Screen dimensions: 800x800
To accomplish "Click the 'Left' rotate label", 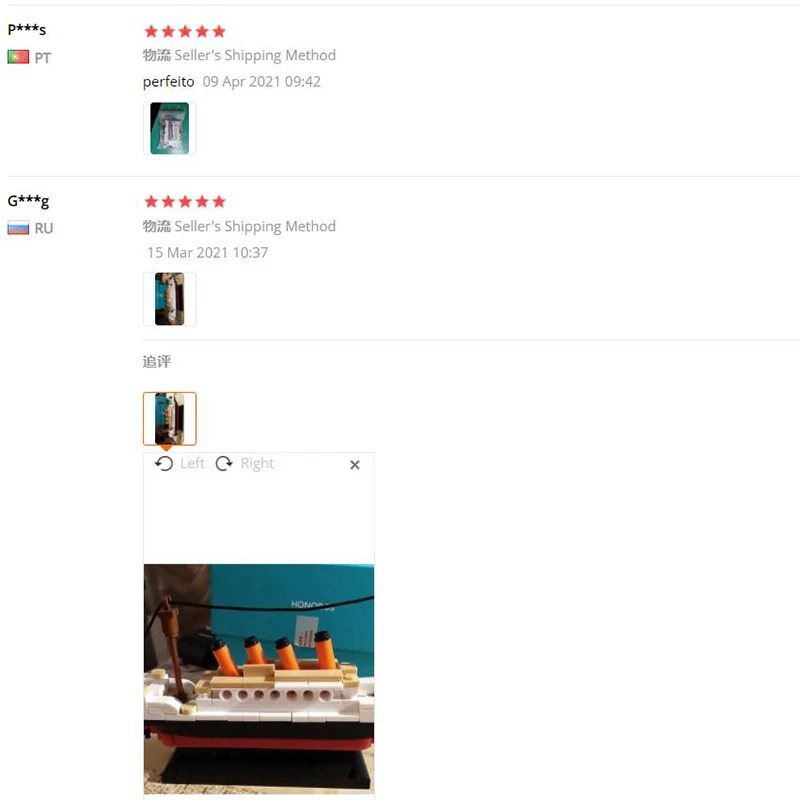I will (x=192, y=463).
